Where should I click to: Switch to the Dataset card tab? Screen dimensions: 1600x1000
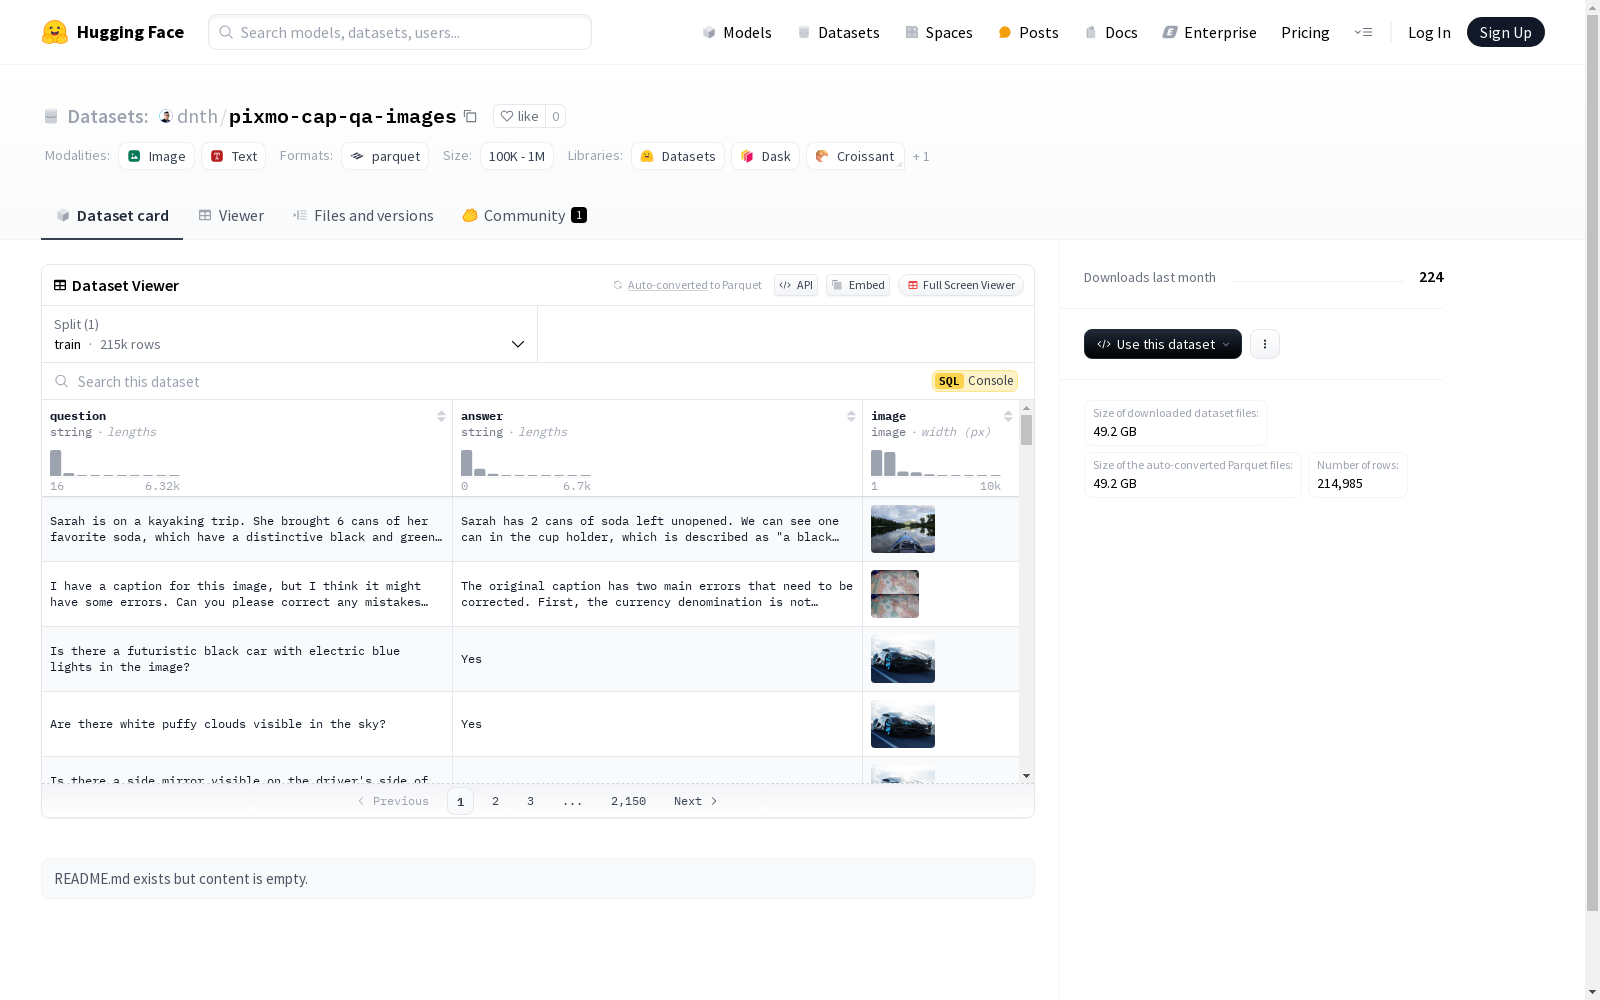click(112, 216)
